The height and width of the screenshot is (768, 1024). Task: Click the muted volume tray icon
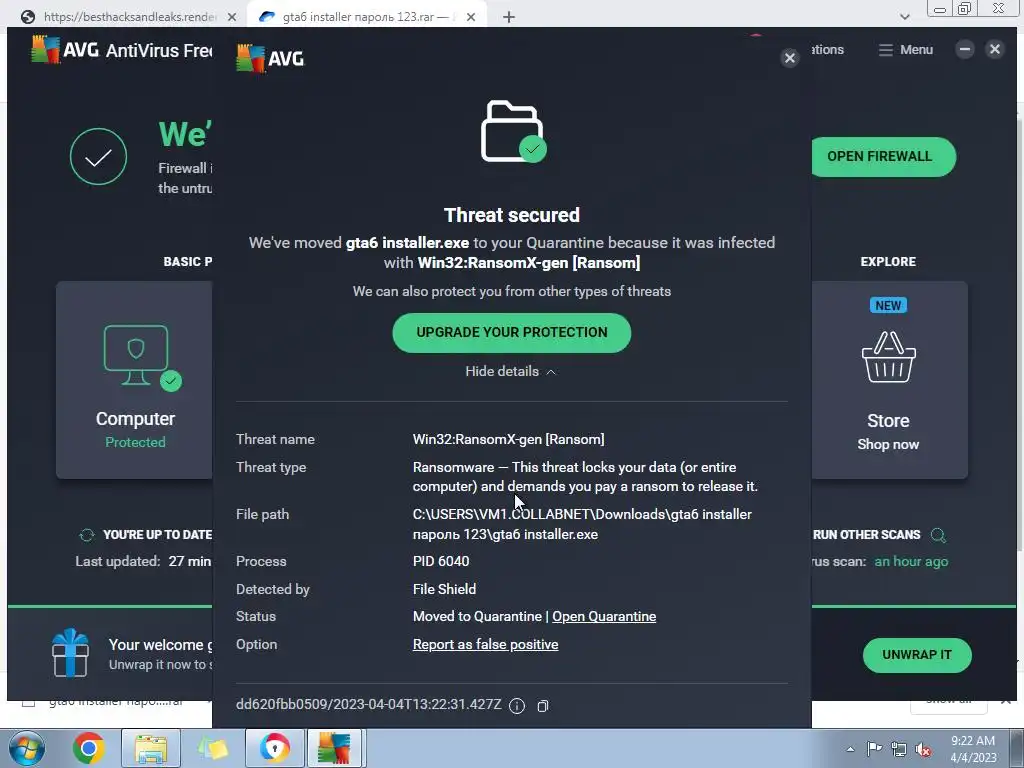tap(923, 749)
